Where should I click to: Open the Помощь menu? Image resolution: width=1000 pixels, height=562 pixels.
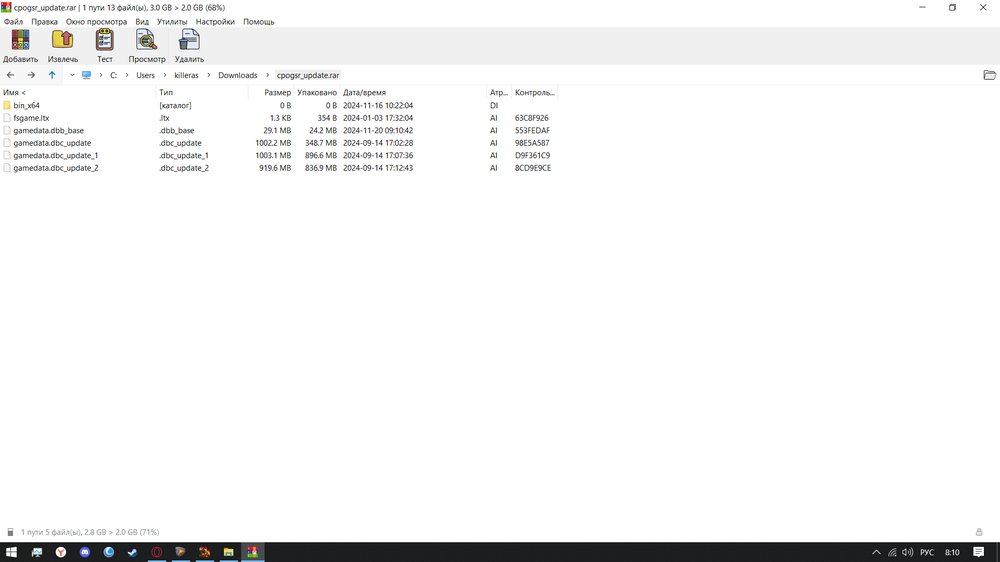coord(258,22)
